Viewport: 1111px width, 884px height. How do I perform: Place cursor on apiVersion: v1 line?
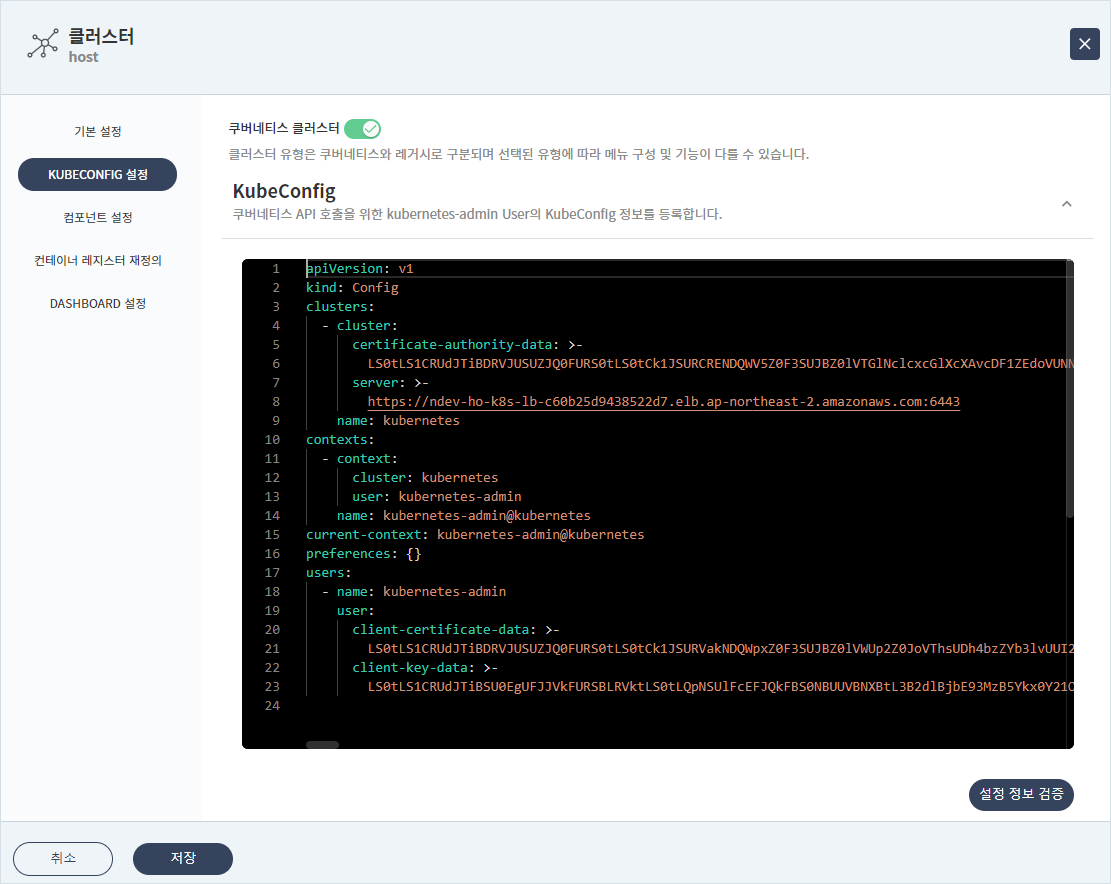pos(360,268)
